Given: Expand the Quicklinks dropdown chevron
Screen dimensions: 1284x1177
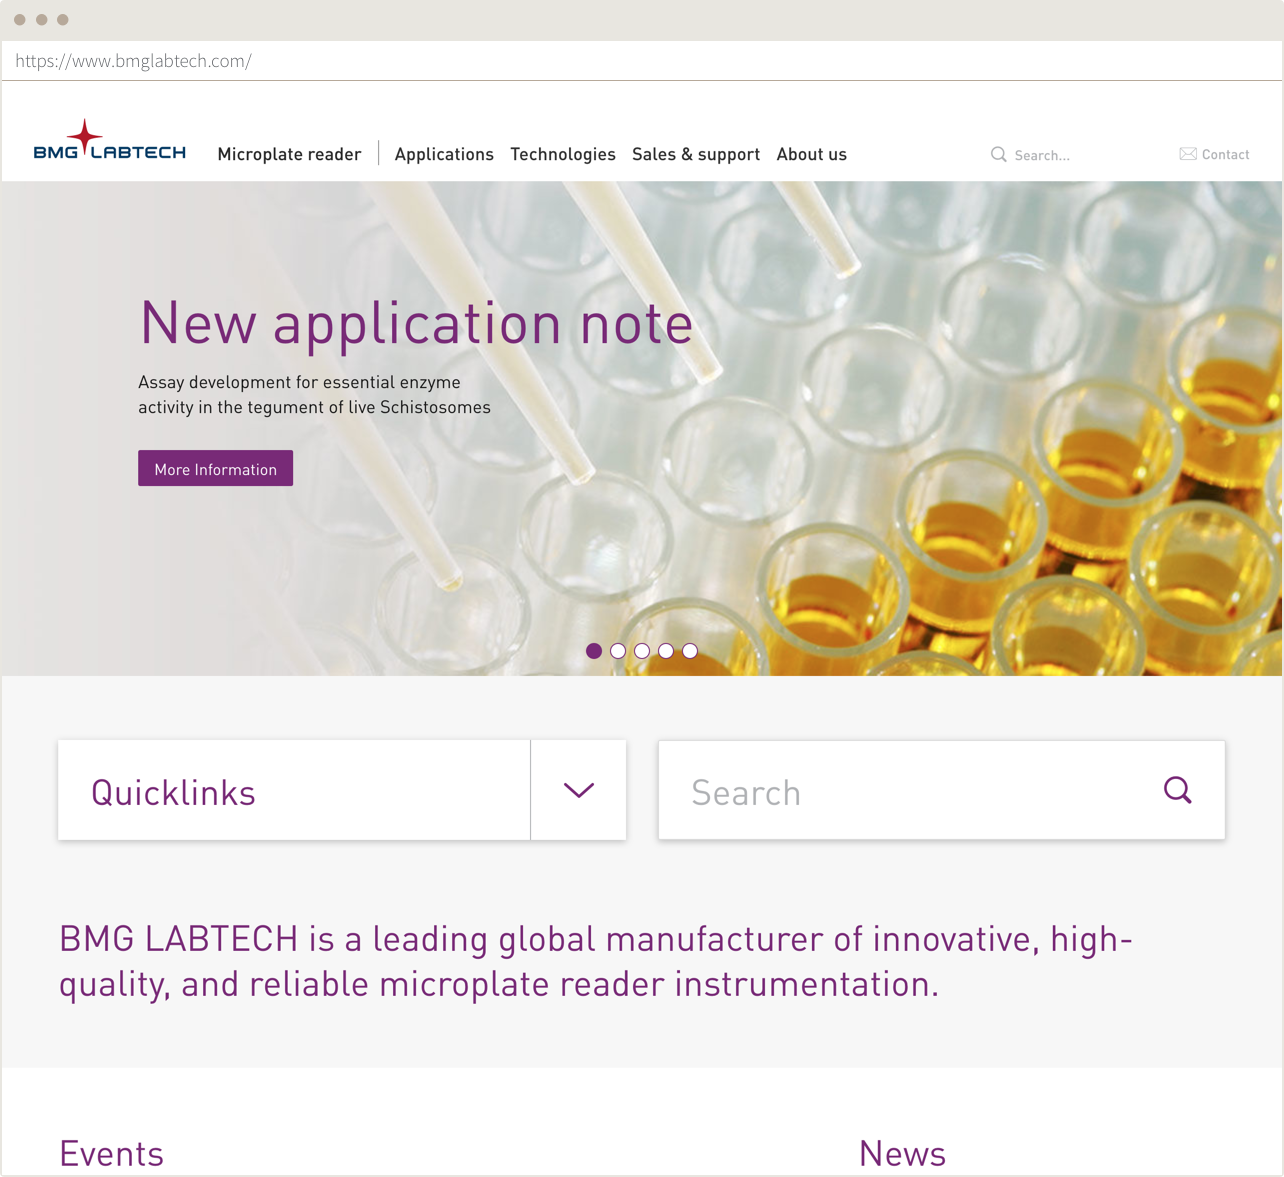Looking at the screenshot, I should click(x=578, y=790).
